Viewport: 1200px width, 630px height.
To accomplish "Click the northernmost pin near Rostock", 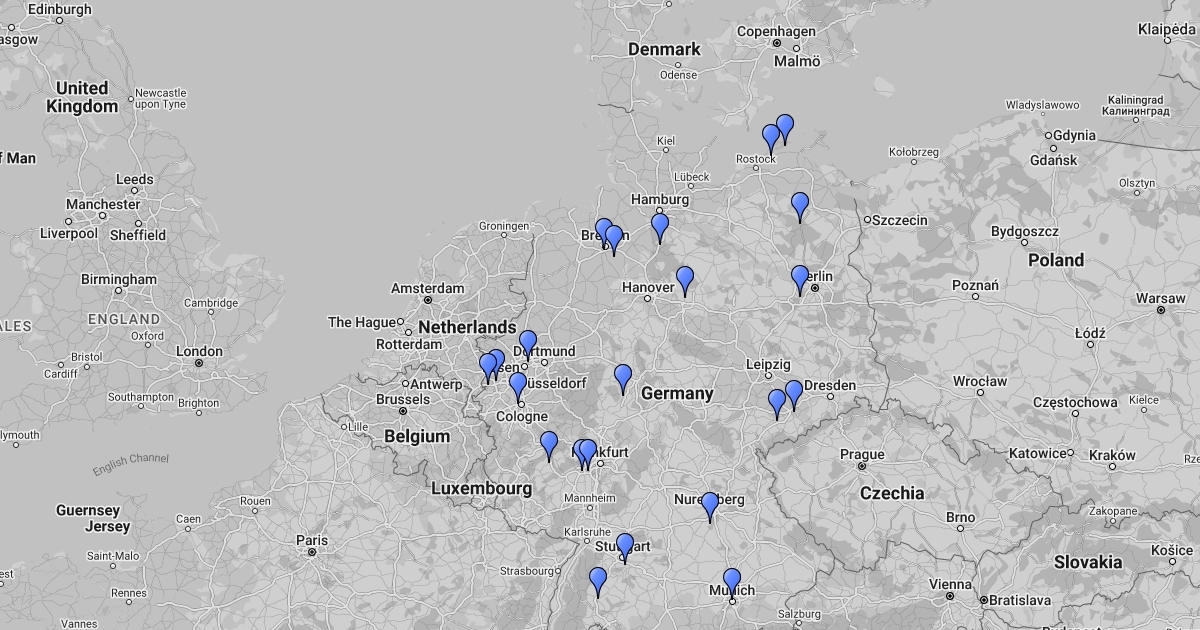I will [x=785, y=127].
